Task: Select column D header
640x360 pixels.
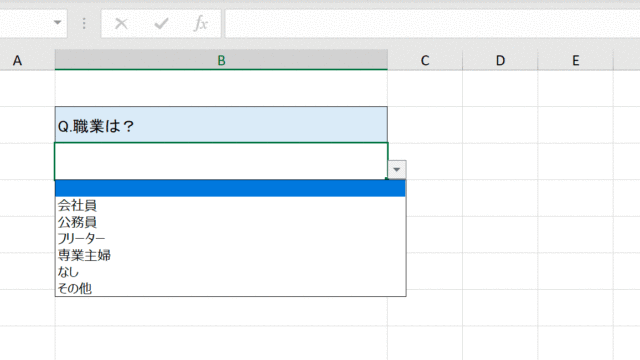Action: [x=500, y=60]
